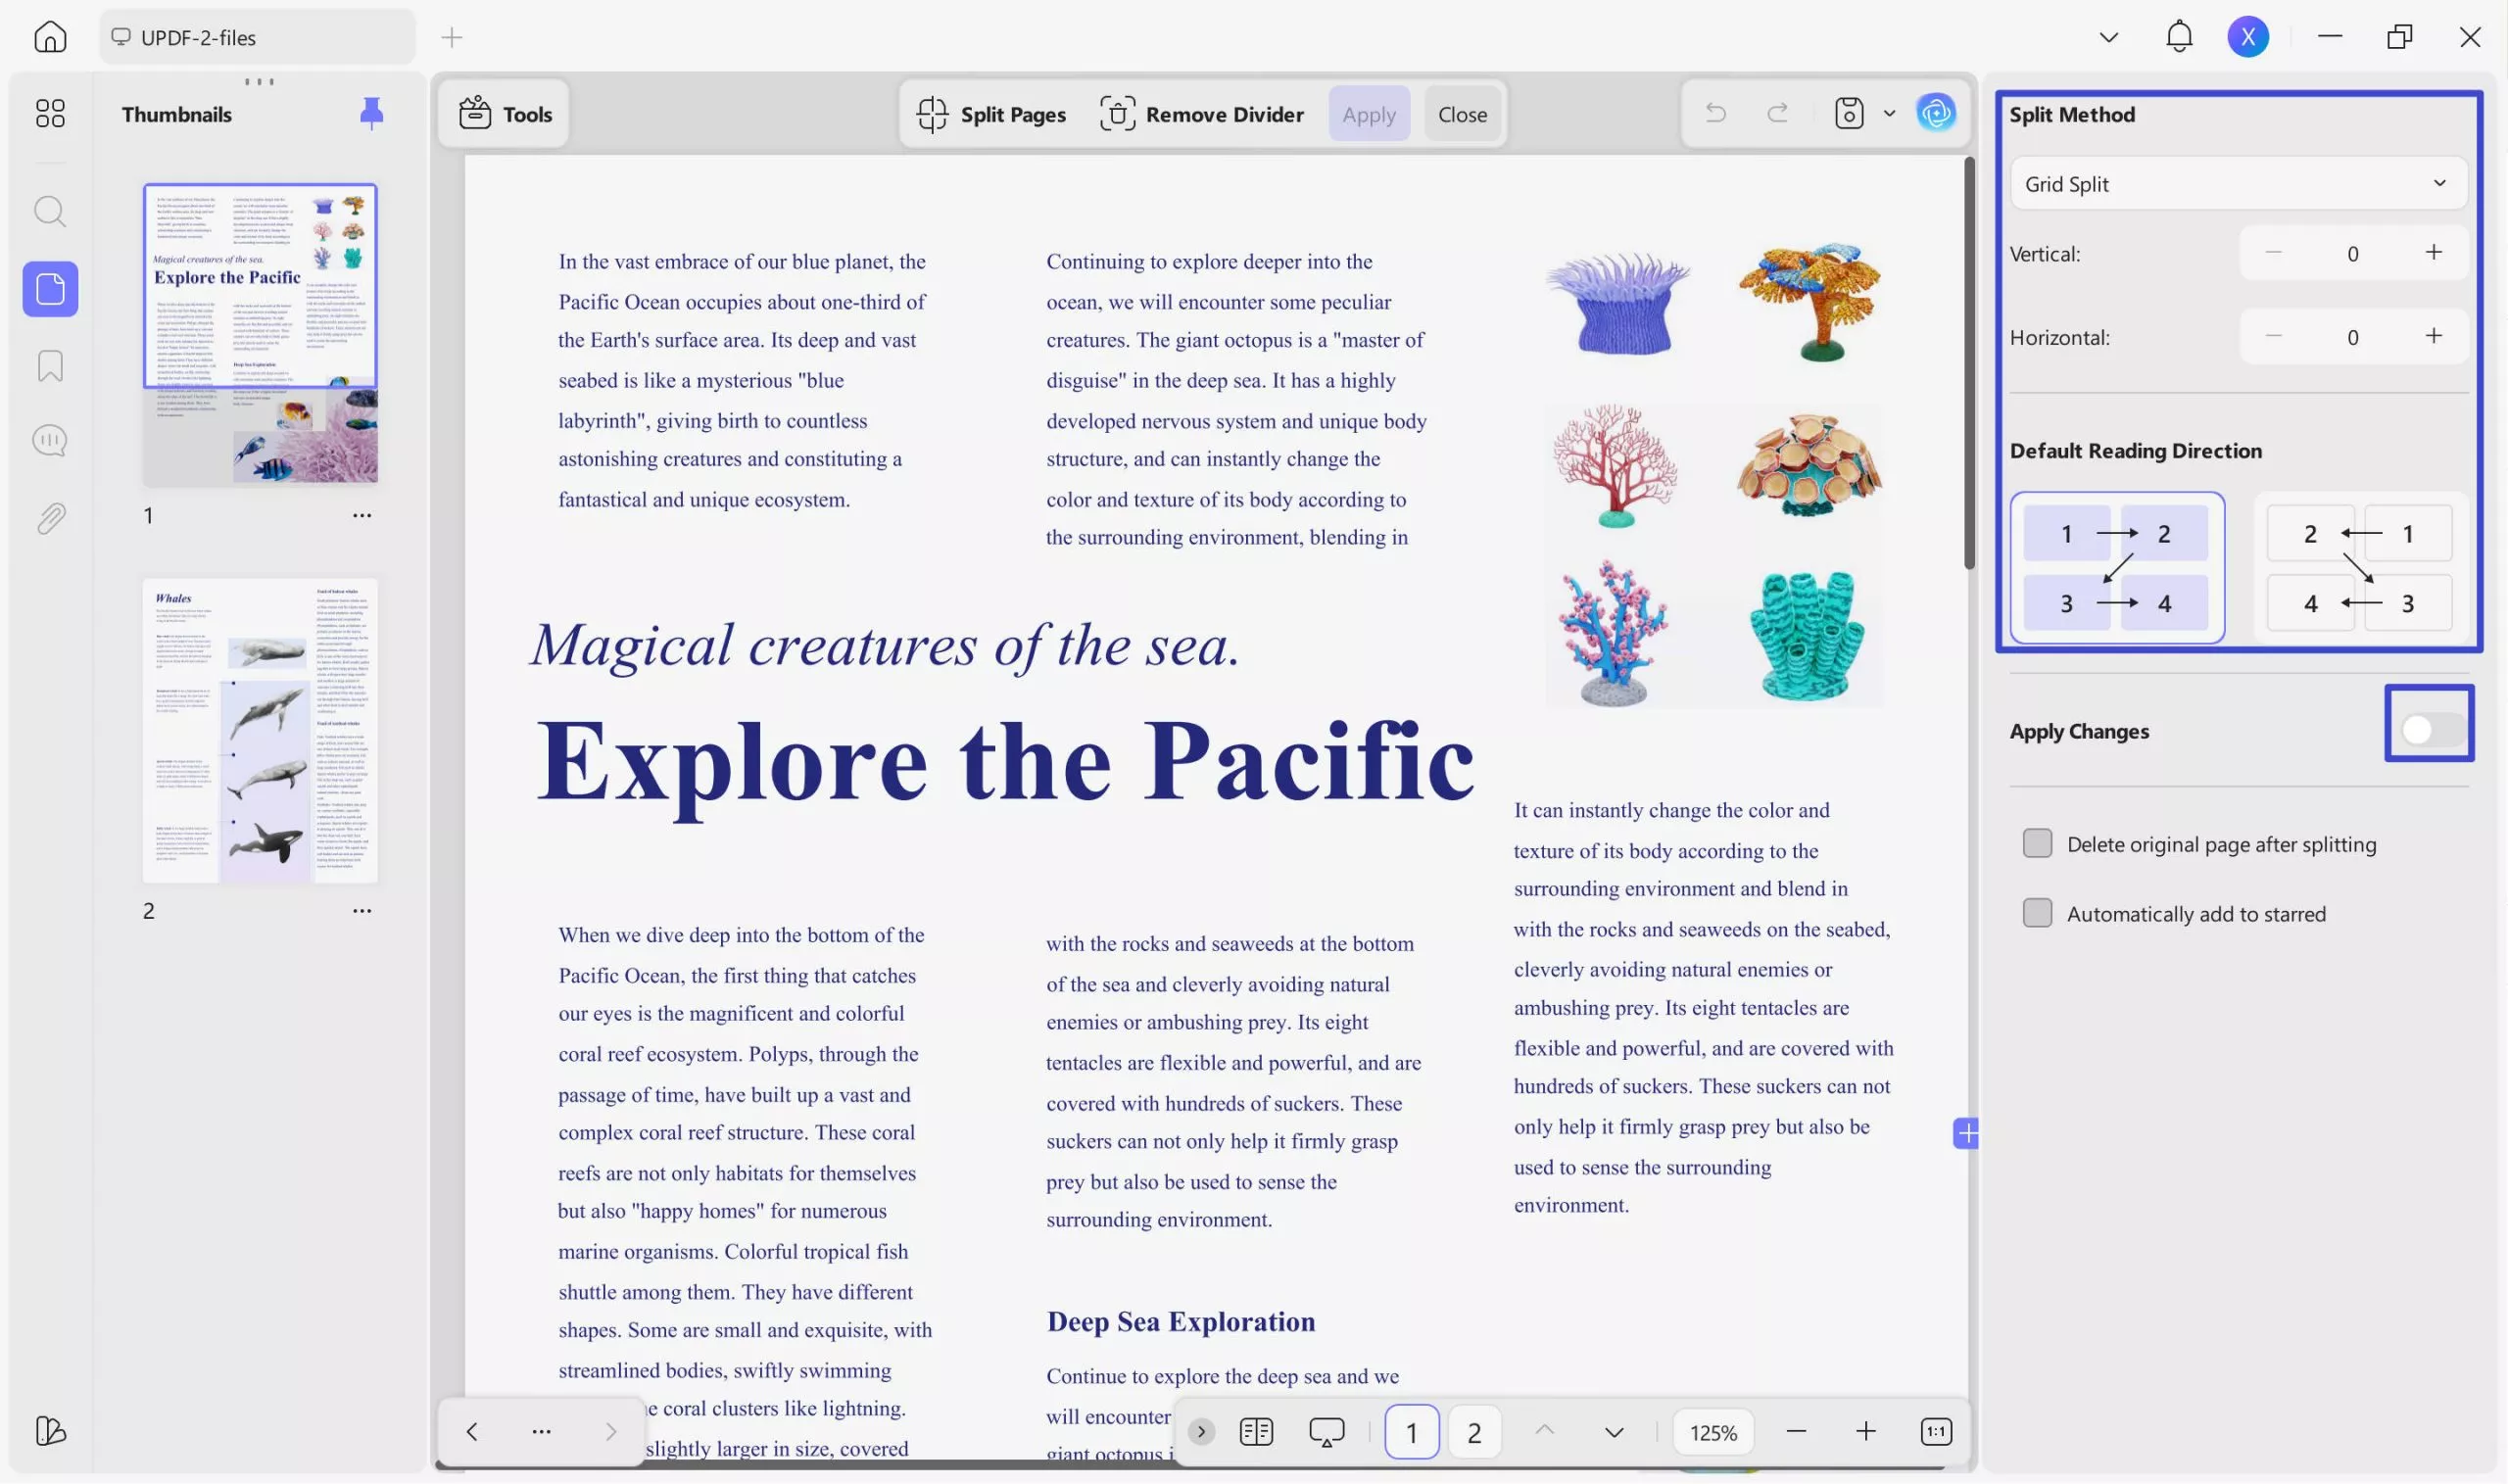The height and width of the screenshot is (1484, 2508).
Task: Go to previous page up arrow
Action: tap(1545, 1431)
